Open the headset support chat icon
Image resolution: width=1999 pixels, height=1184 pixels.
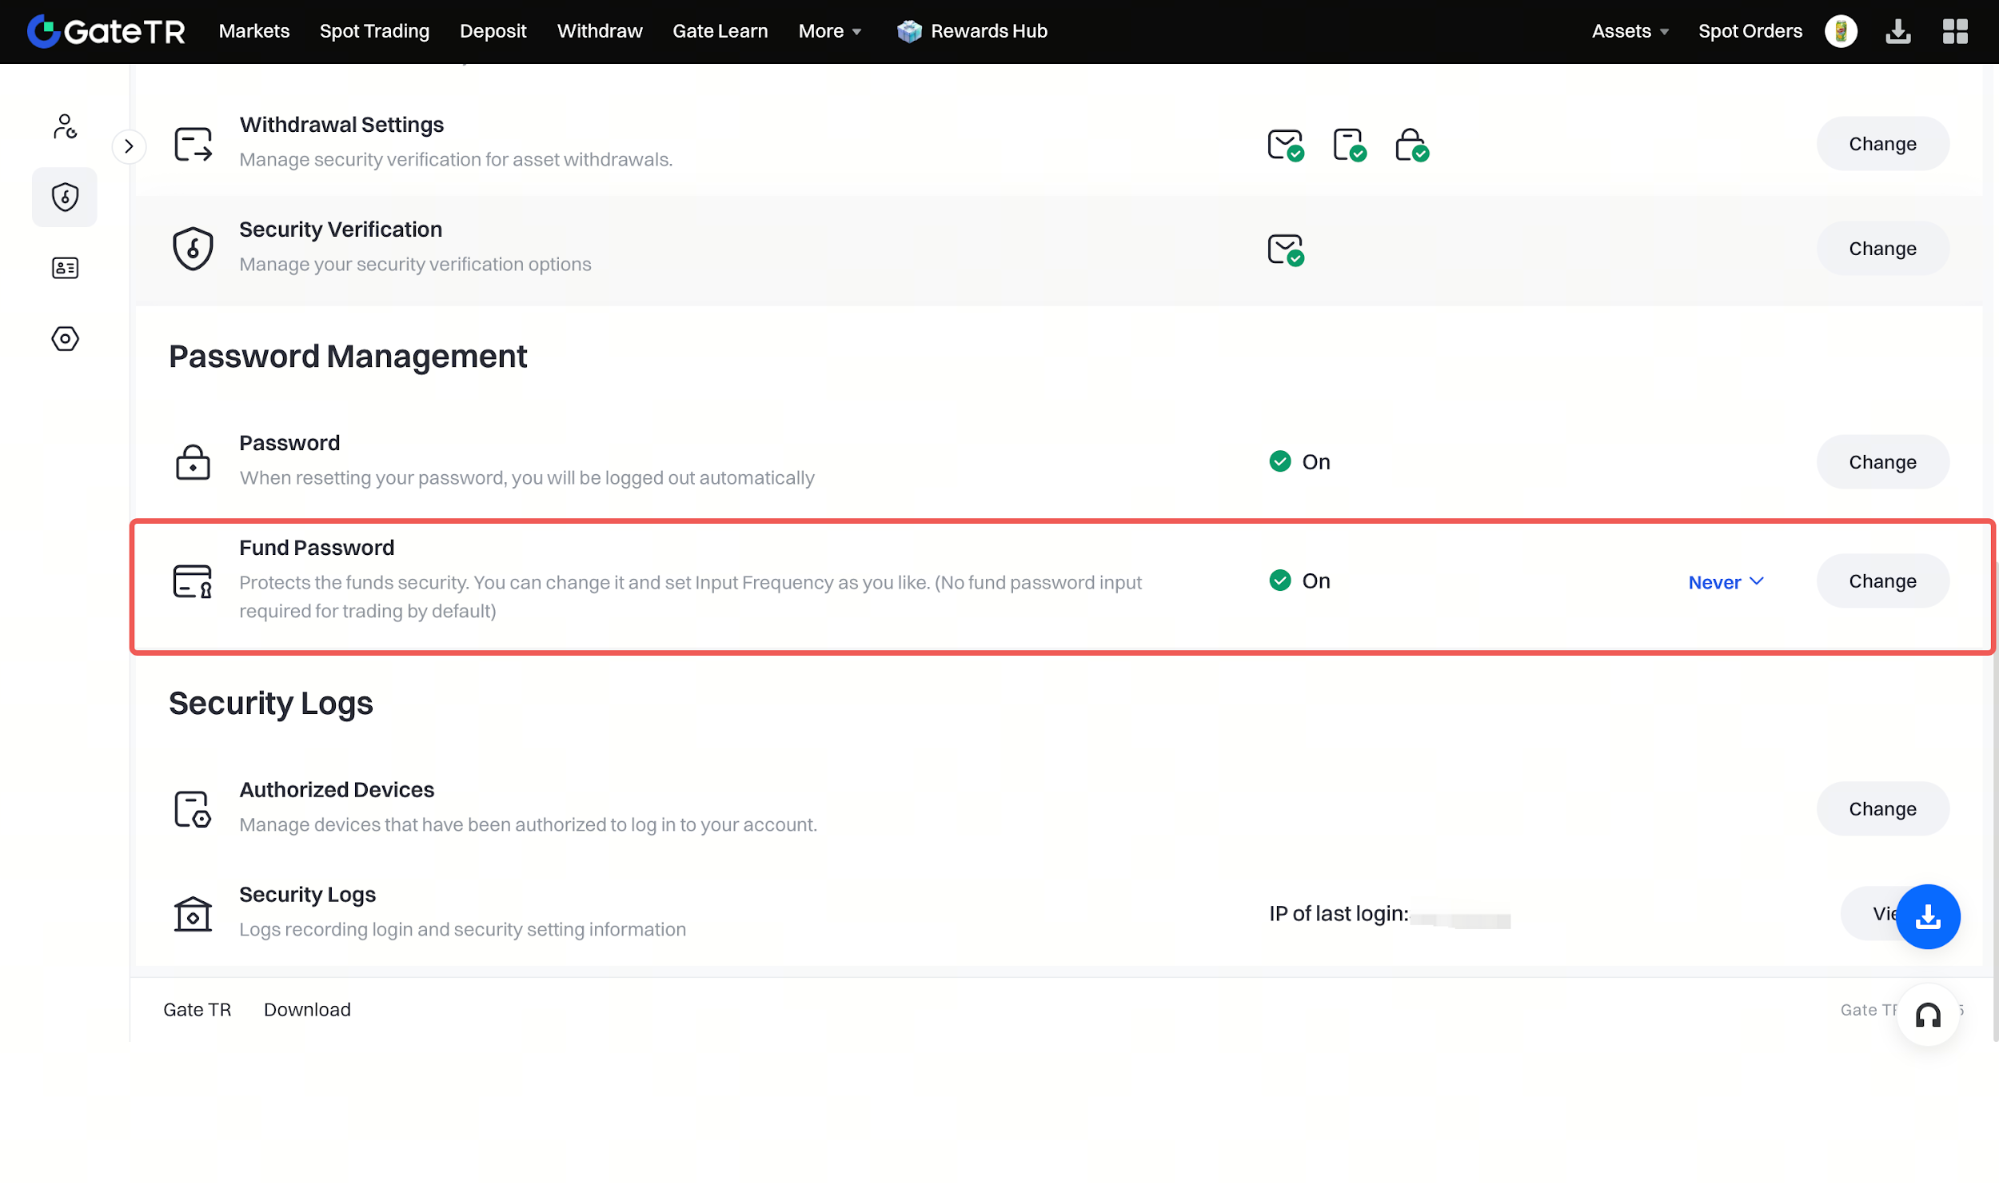pyautogui.click(x=1927, y=1015)
